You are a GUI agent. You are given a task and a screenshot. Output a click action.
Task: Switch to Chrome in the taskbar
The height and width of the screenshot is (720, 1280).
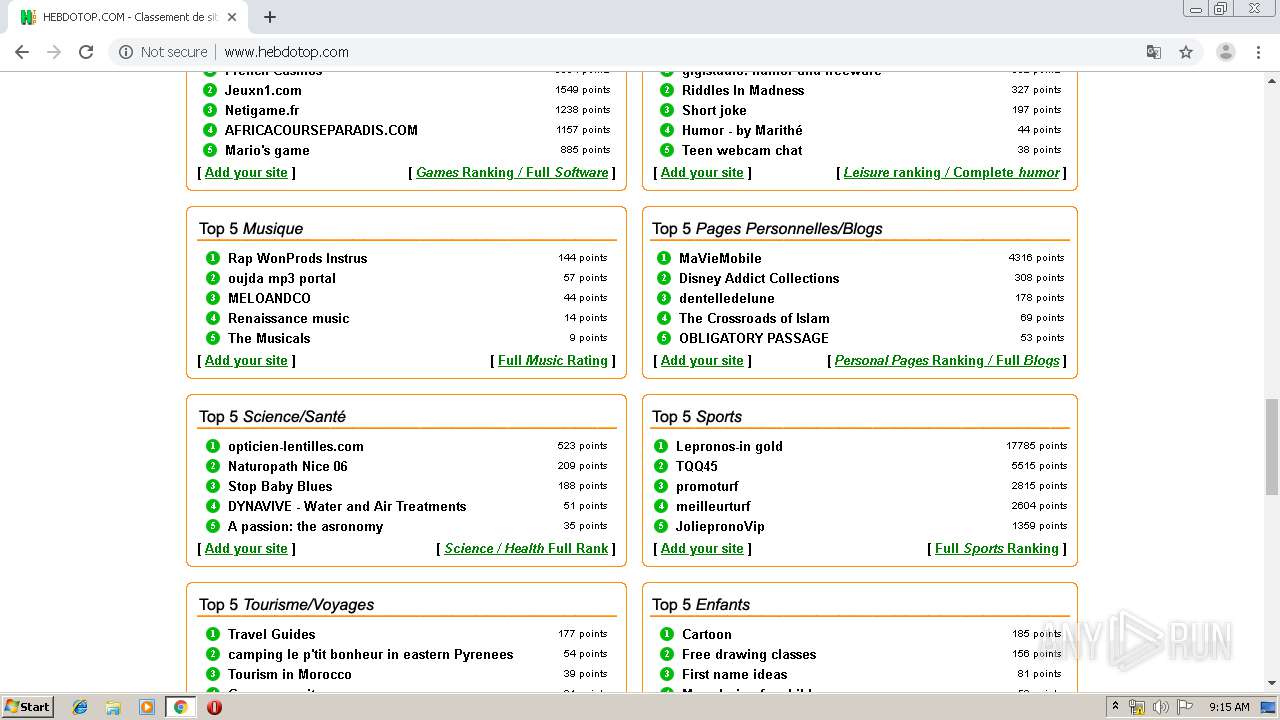click(180, 707)
